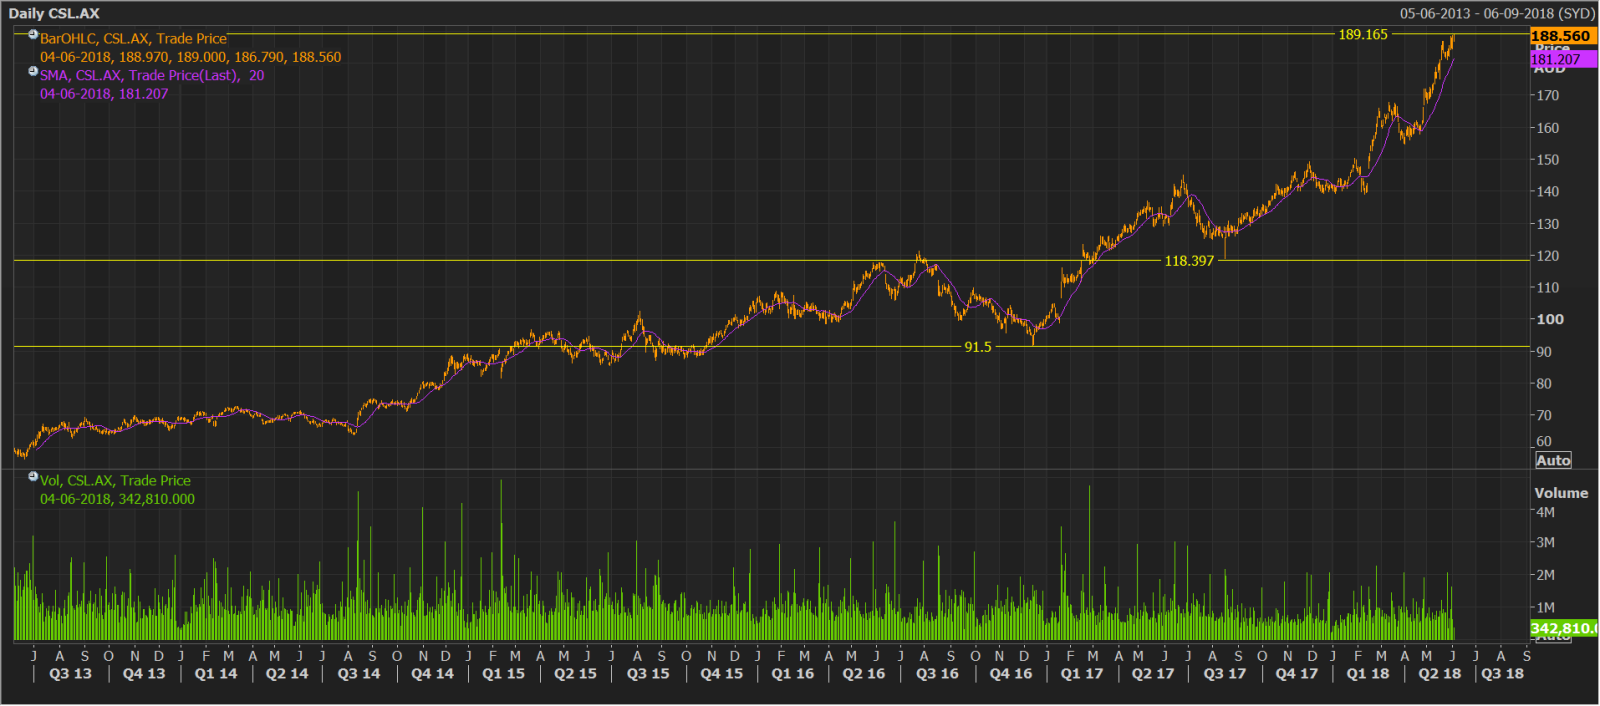The image size is (1600, 706).
Task: Click the 80 price axis tick
Action: tap(1544, 384)
